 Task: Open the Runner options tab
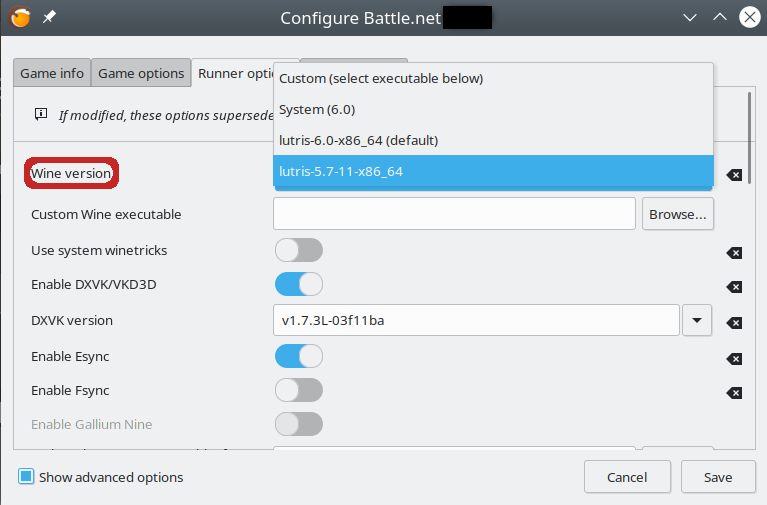tap(233, 73)
